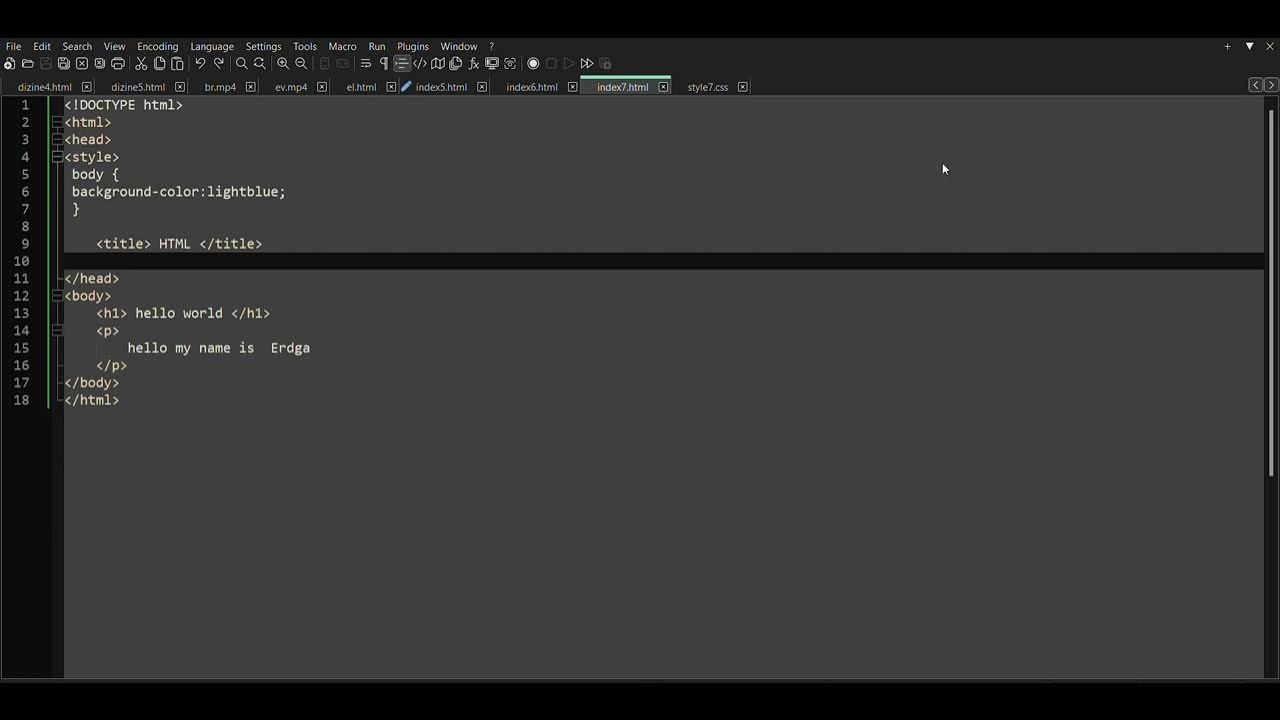Close the ev.mp4 tab
This screenshot has height=720, width=1280.
[322, 87]
